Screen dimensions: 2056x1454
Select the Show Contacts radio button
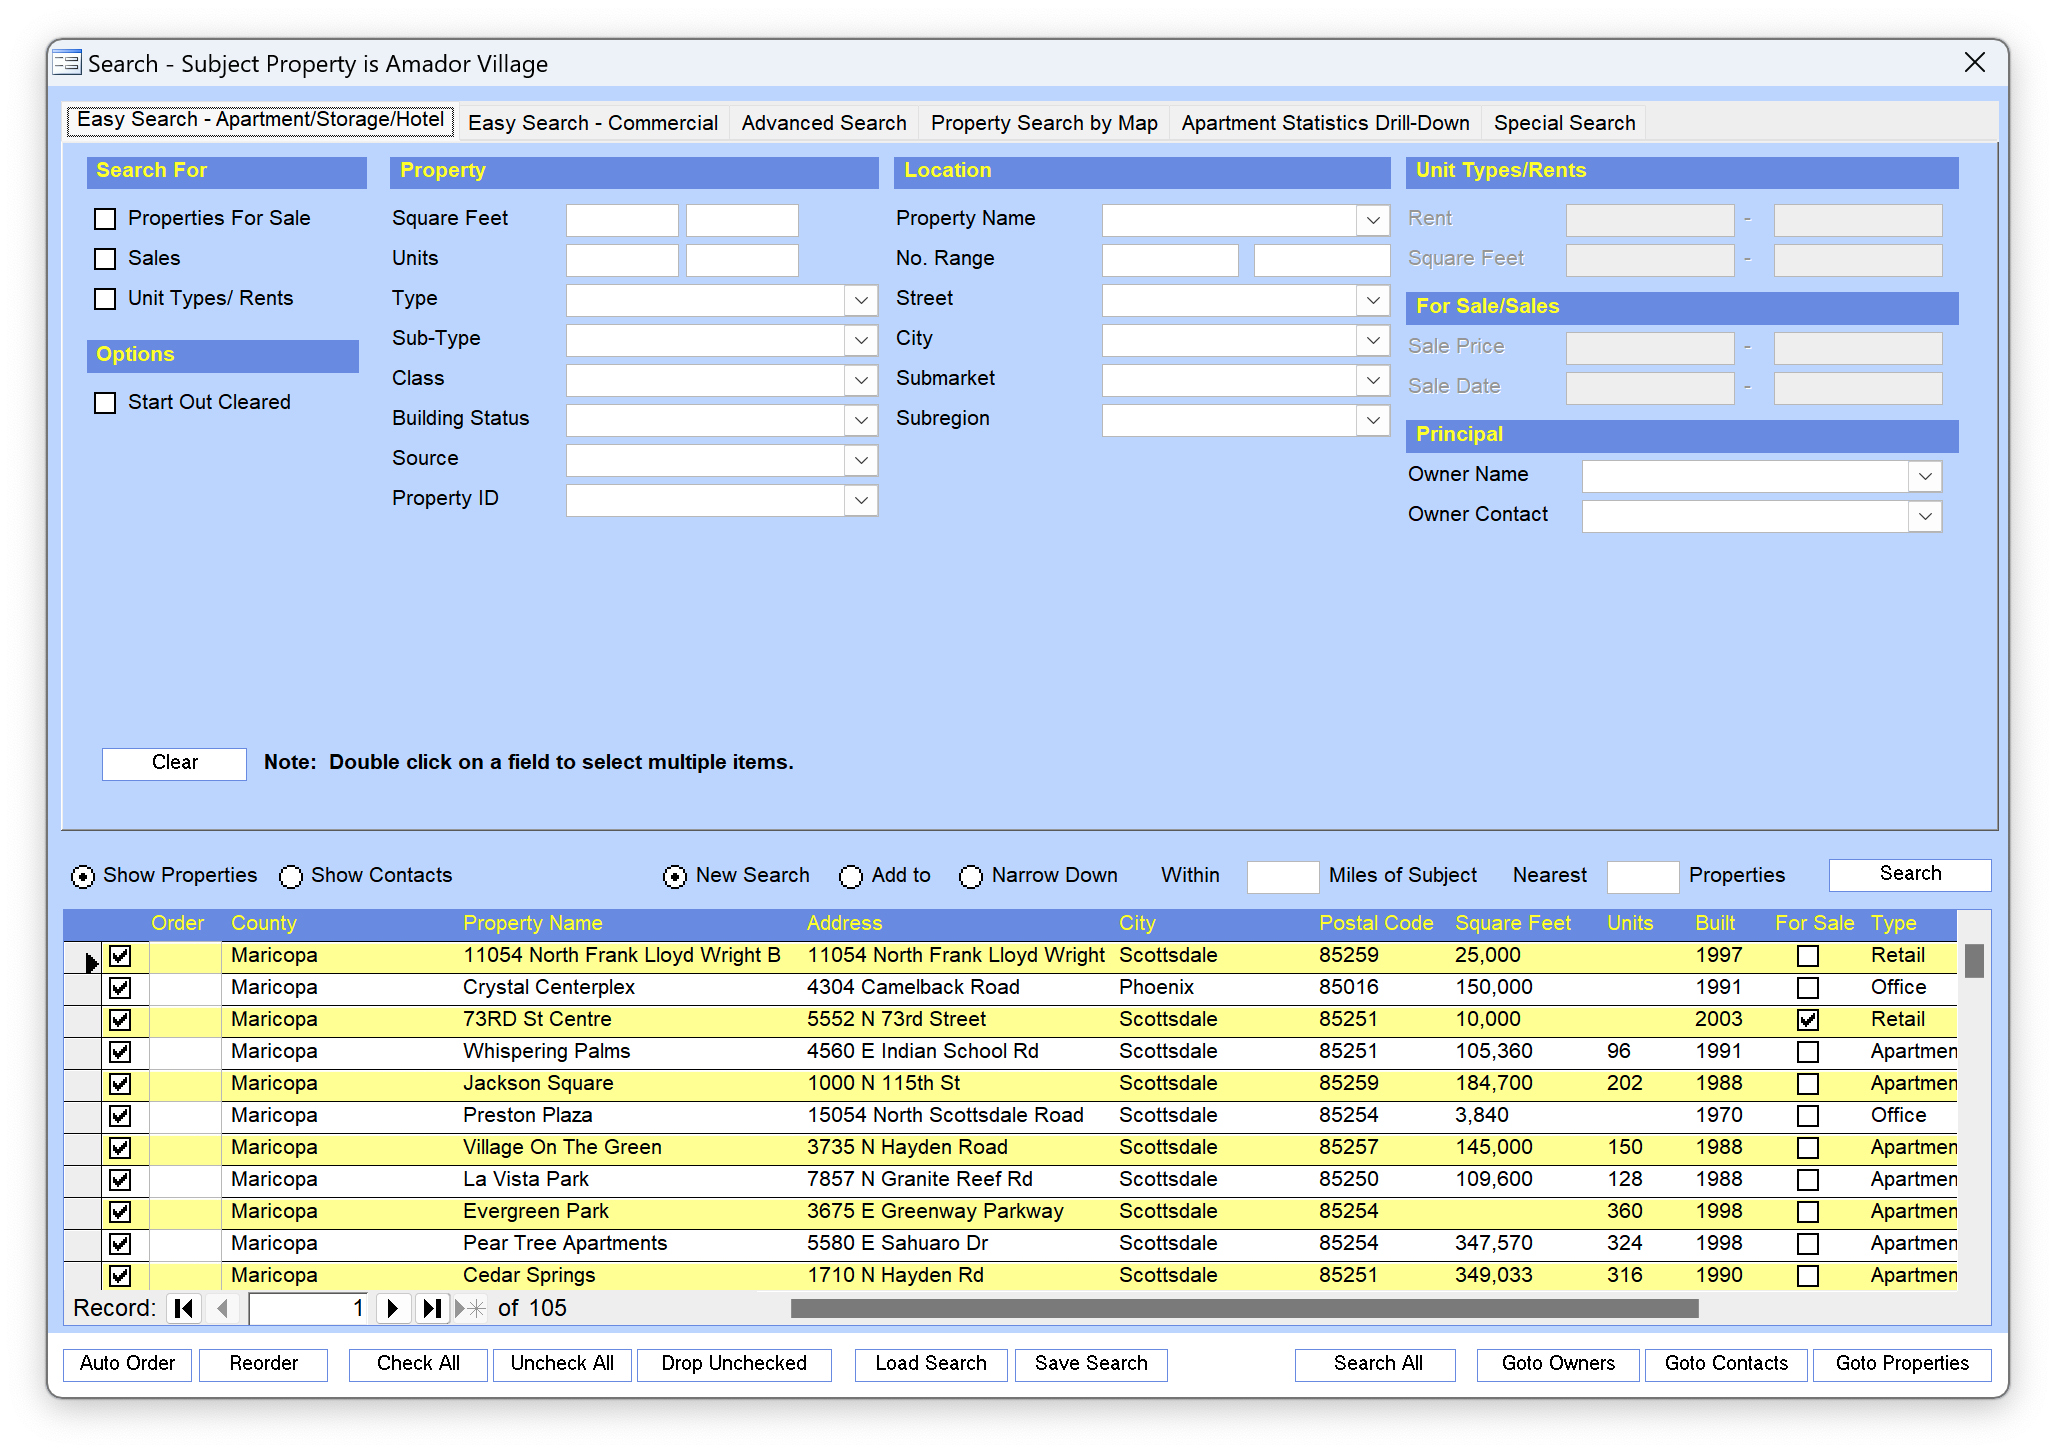(x=290, y=876)
